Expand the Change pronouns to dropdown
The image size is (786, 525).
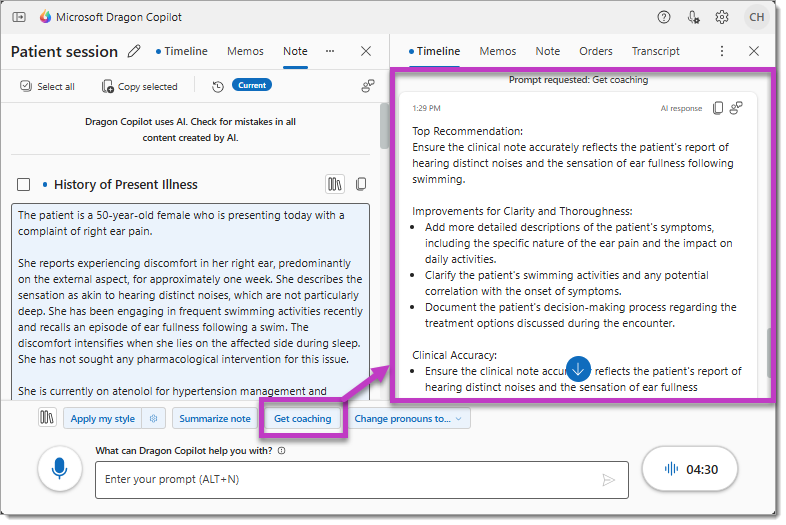(x=410, y=419)
